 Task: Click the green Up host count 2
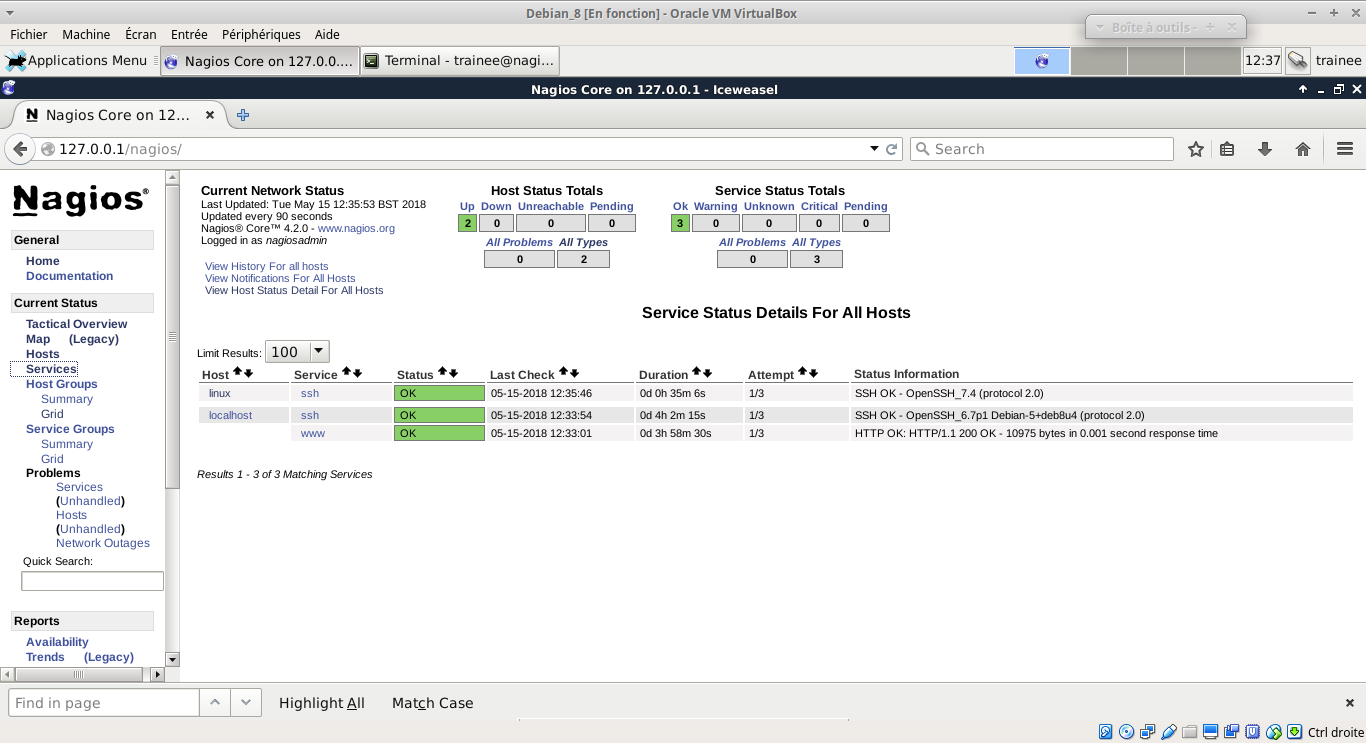coord(467,223)
